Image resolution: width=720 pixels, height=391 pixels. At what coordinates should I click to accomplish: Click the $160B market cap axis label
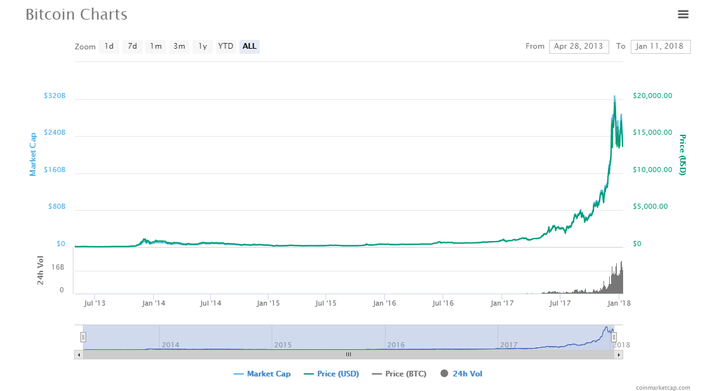pos(55,170)
